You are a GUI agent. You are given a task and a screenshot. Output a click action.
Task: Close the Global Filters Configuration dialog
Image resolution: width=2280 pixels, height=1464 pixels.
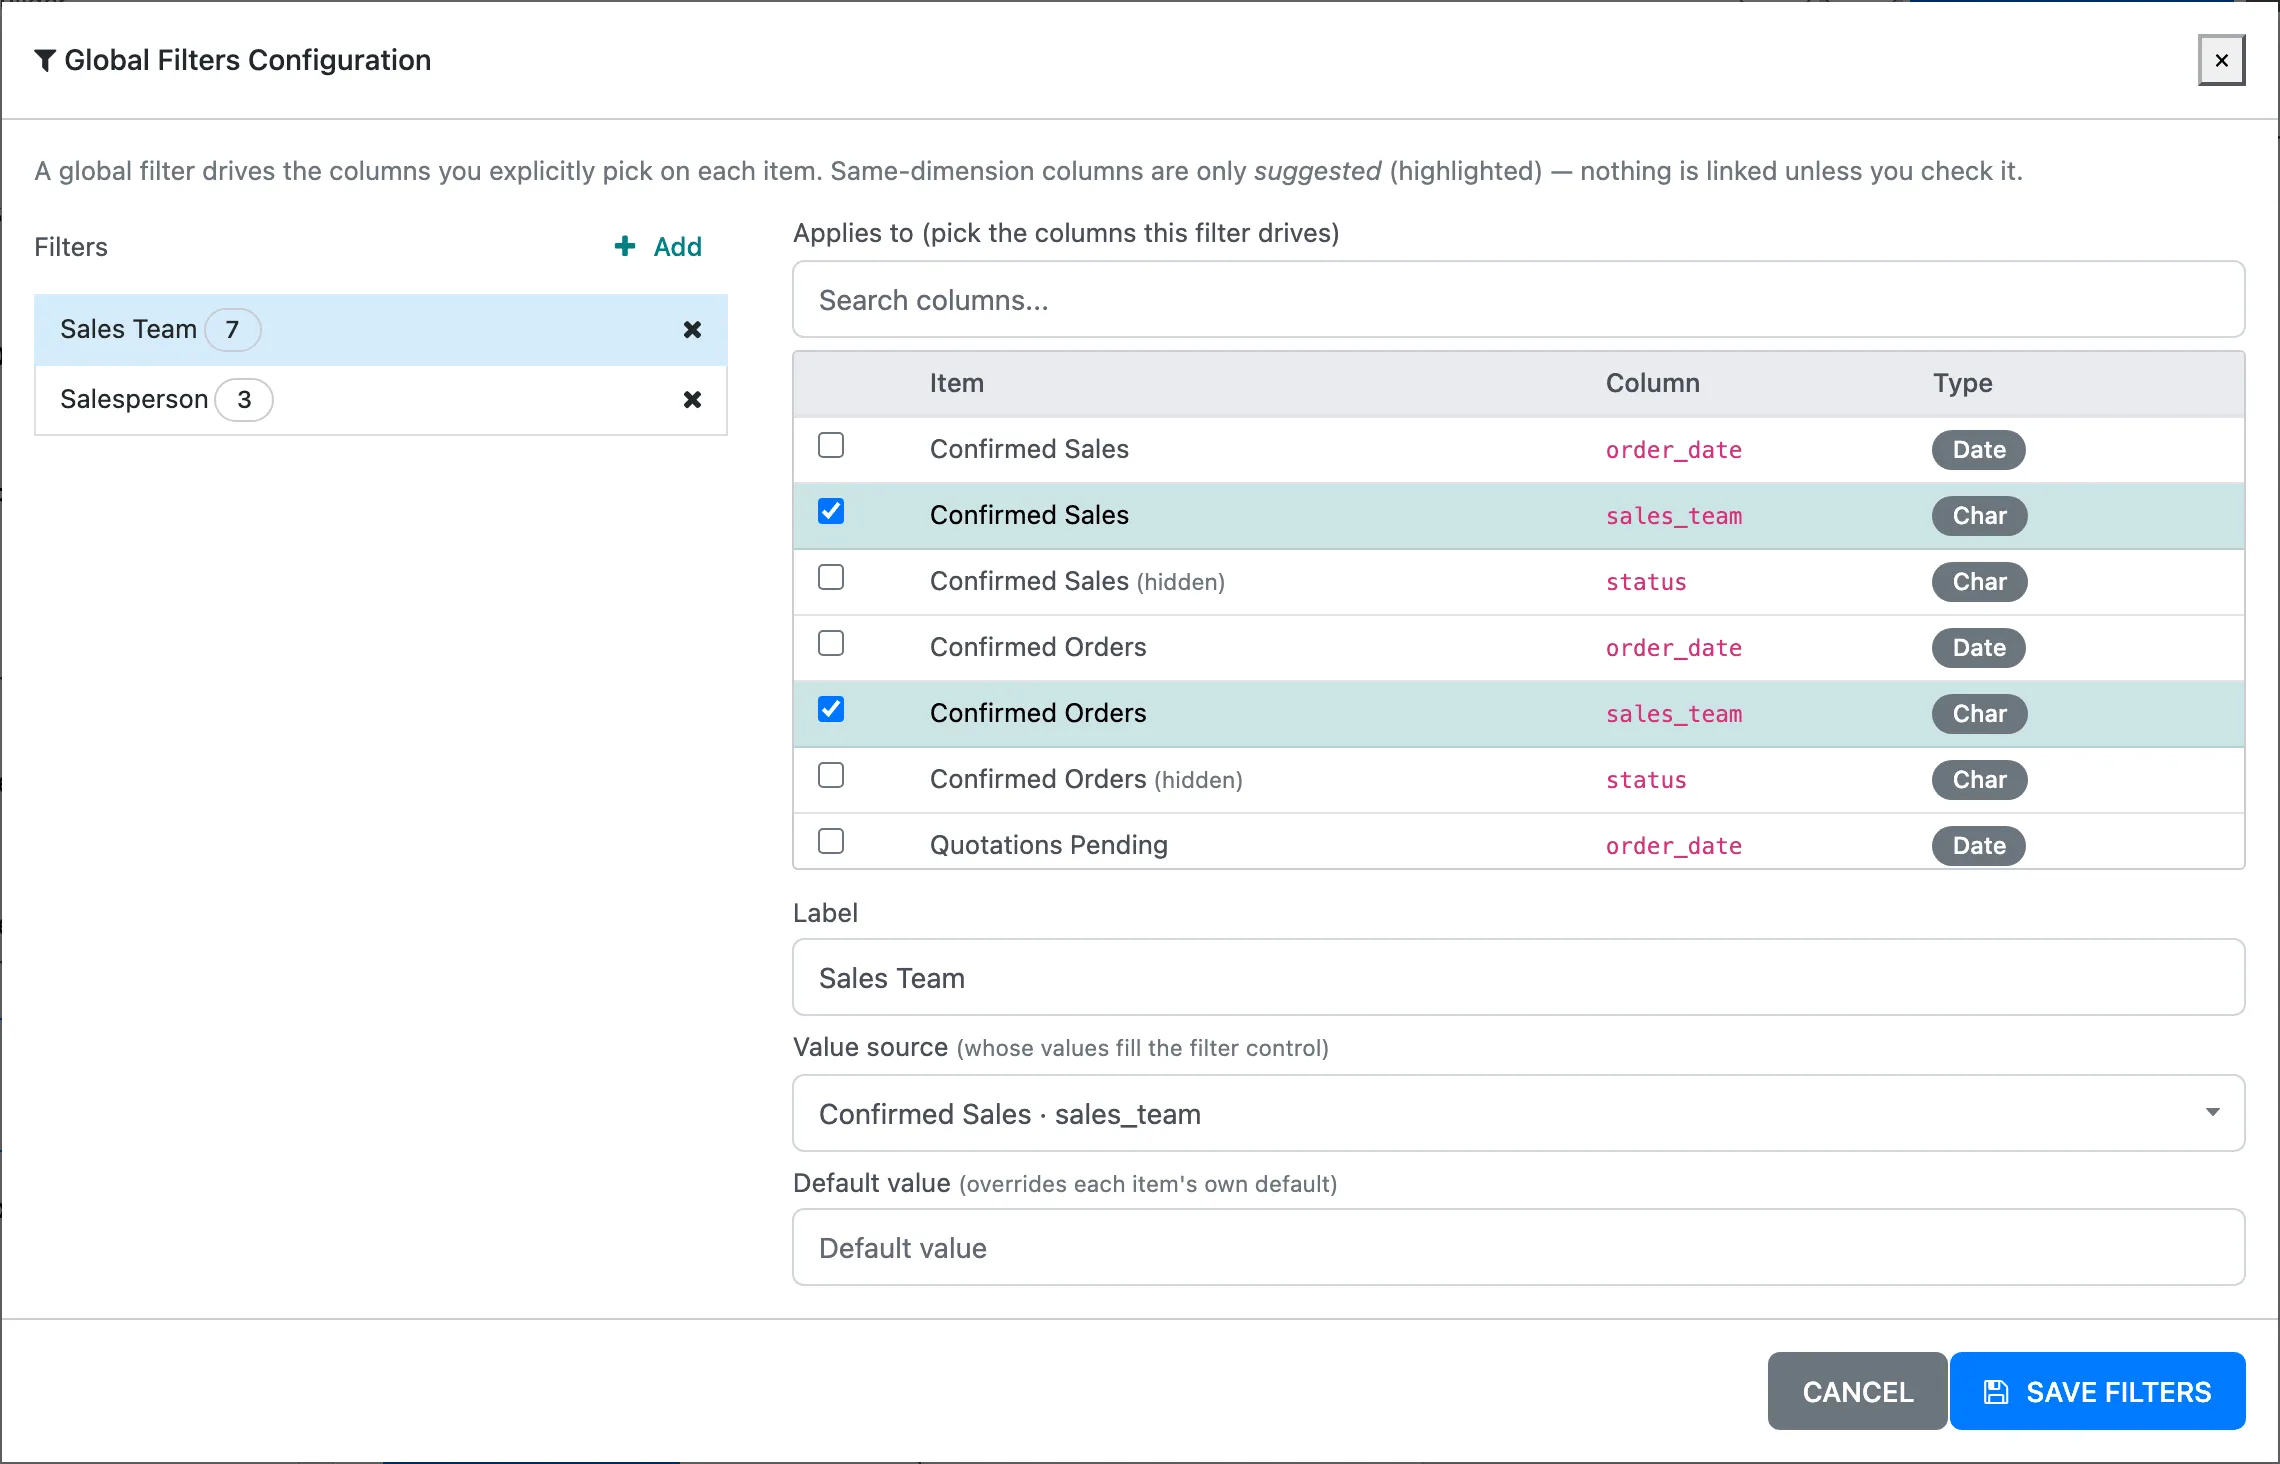tap(2221, 60)
